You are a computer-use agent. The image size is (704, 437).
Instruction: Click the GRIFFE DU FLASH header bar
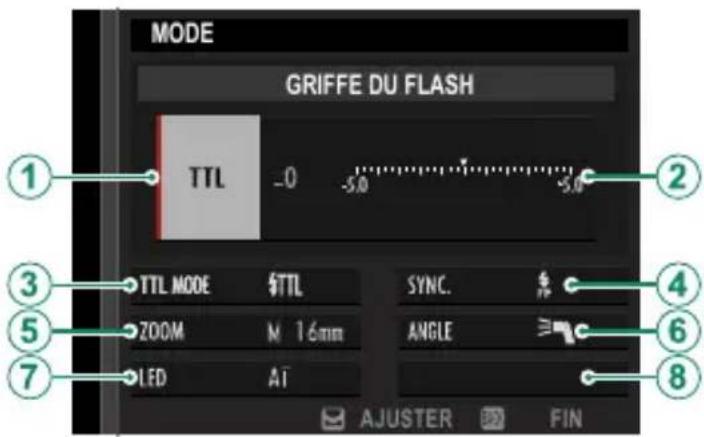376,84
